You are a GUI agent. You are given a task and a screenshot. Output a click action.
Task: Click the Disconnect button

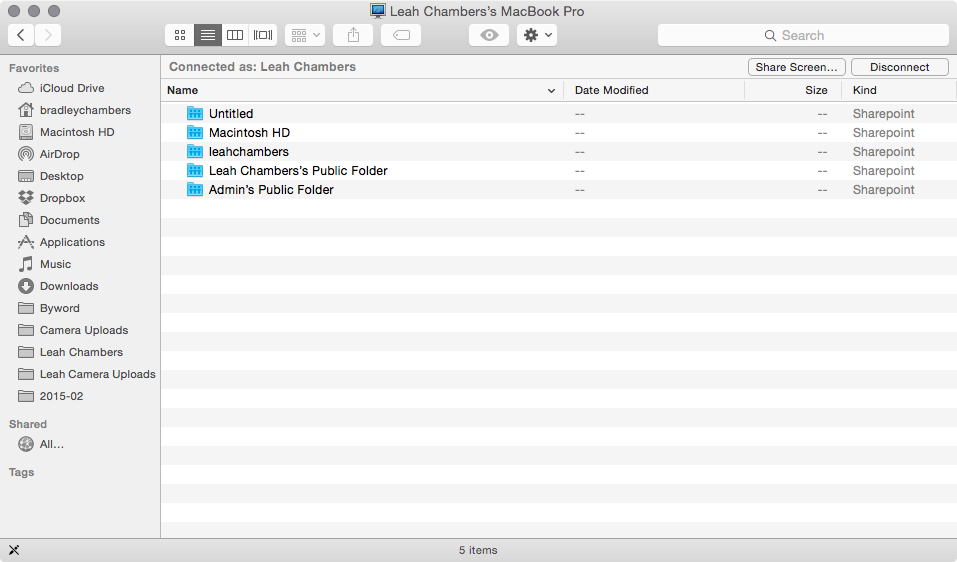tap(900, 67)
